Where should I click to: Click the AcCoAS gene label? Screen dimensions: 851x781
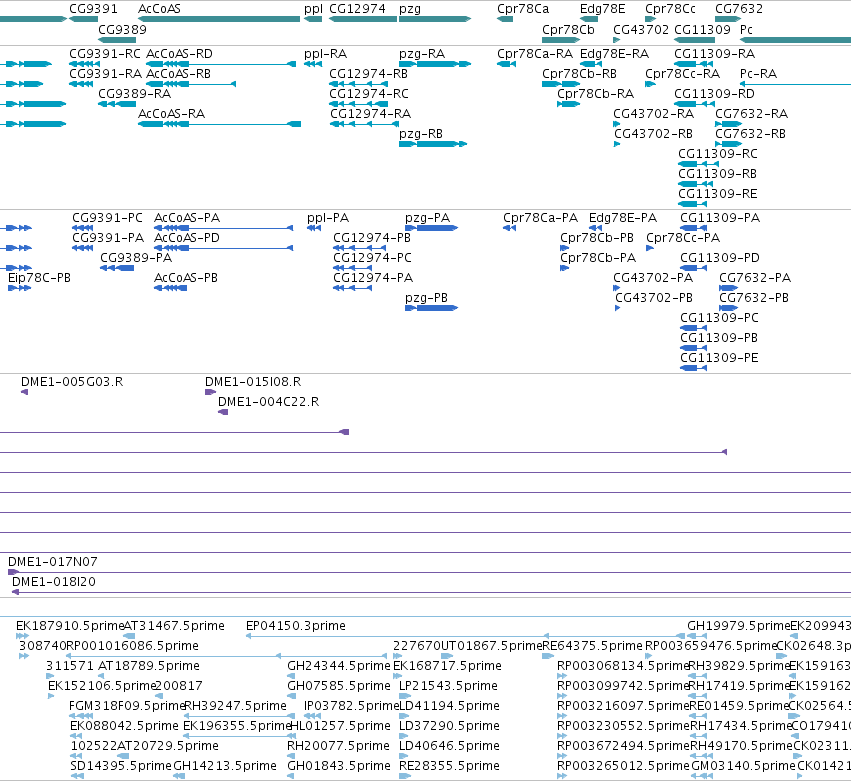pyautogui.click(x=159, y=9)
